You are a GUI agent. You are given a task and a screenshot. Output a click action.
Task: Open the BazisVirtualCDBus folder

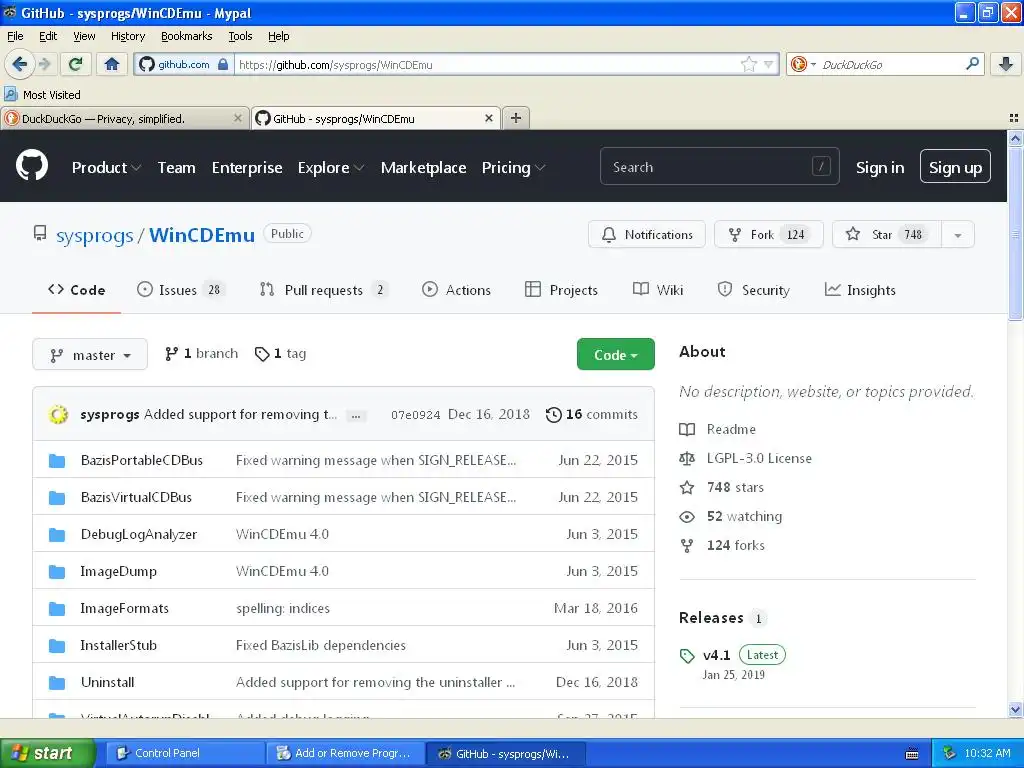[136, 498]
